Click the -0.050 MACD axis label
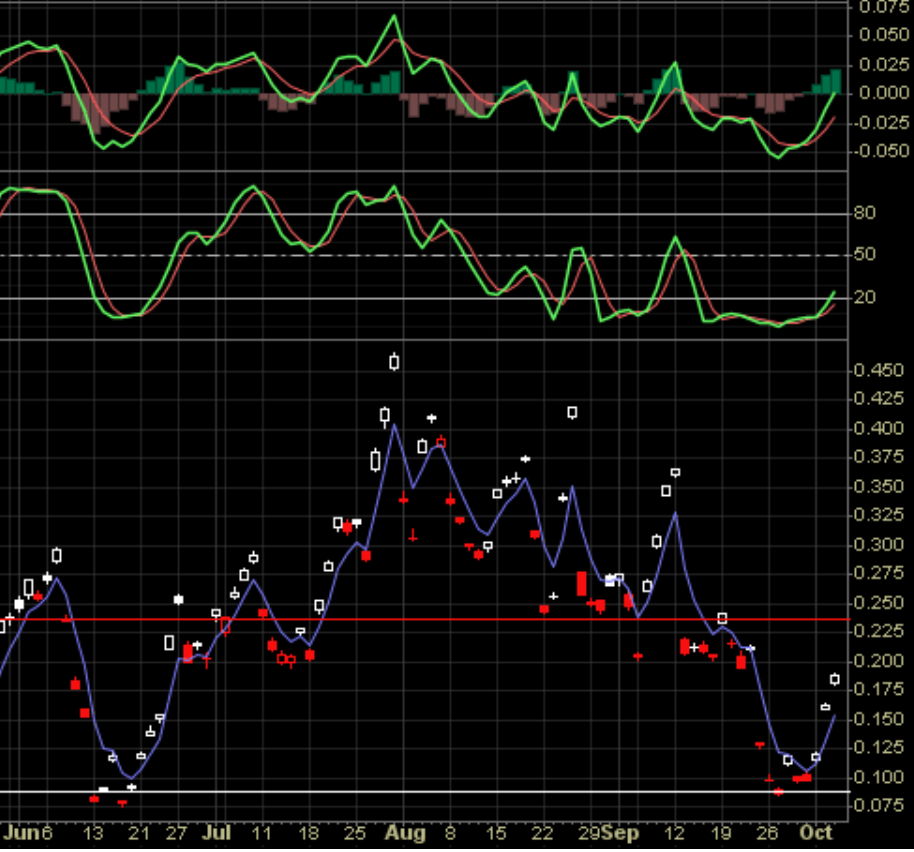This screenshot has width=914, height=852. pos(878,151)
